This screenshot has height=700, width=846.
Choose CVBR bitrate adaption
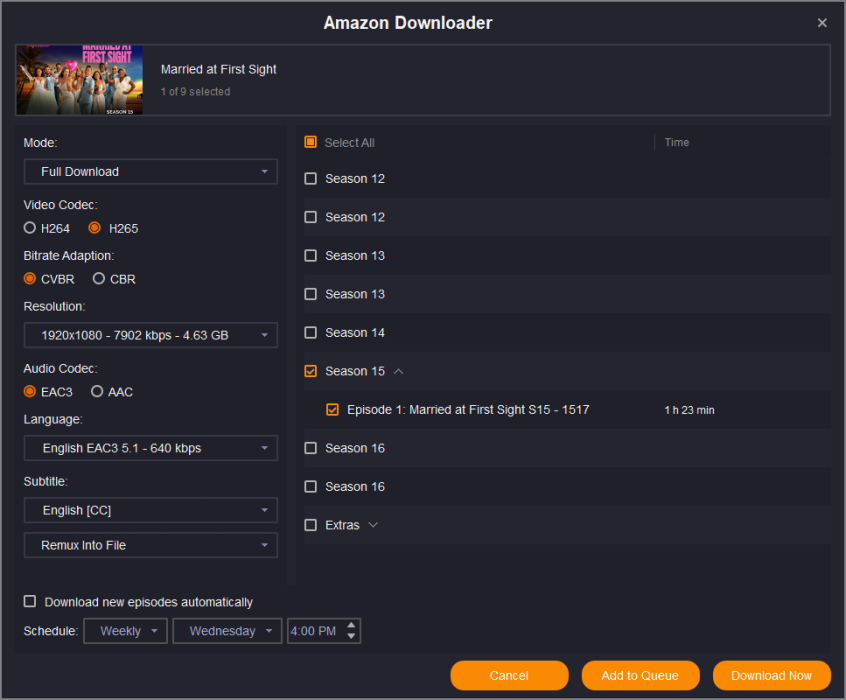(30, 279)
